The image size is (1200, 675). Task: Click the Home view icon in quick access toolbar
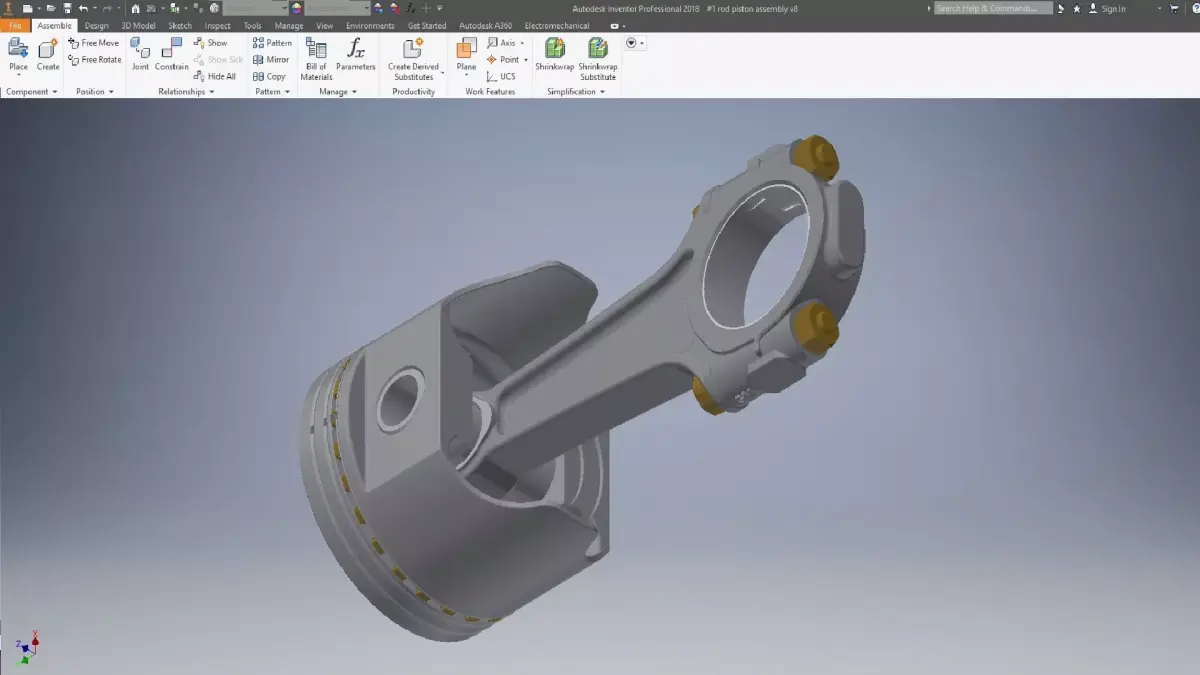point(135,8)
